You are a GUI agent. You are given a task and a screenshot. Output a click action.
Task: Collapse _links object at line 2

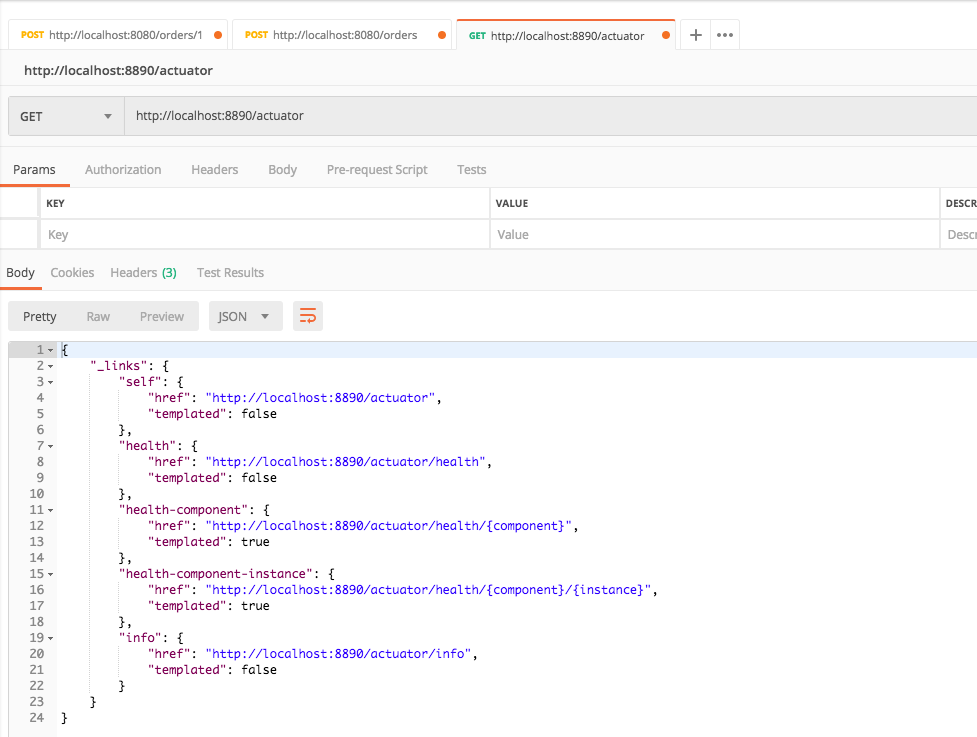[50, 366]
